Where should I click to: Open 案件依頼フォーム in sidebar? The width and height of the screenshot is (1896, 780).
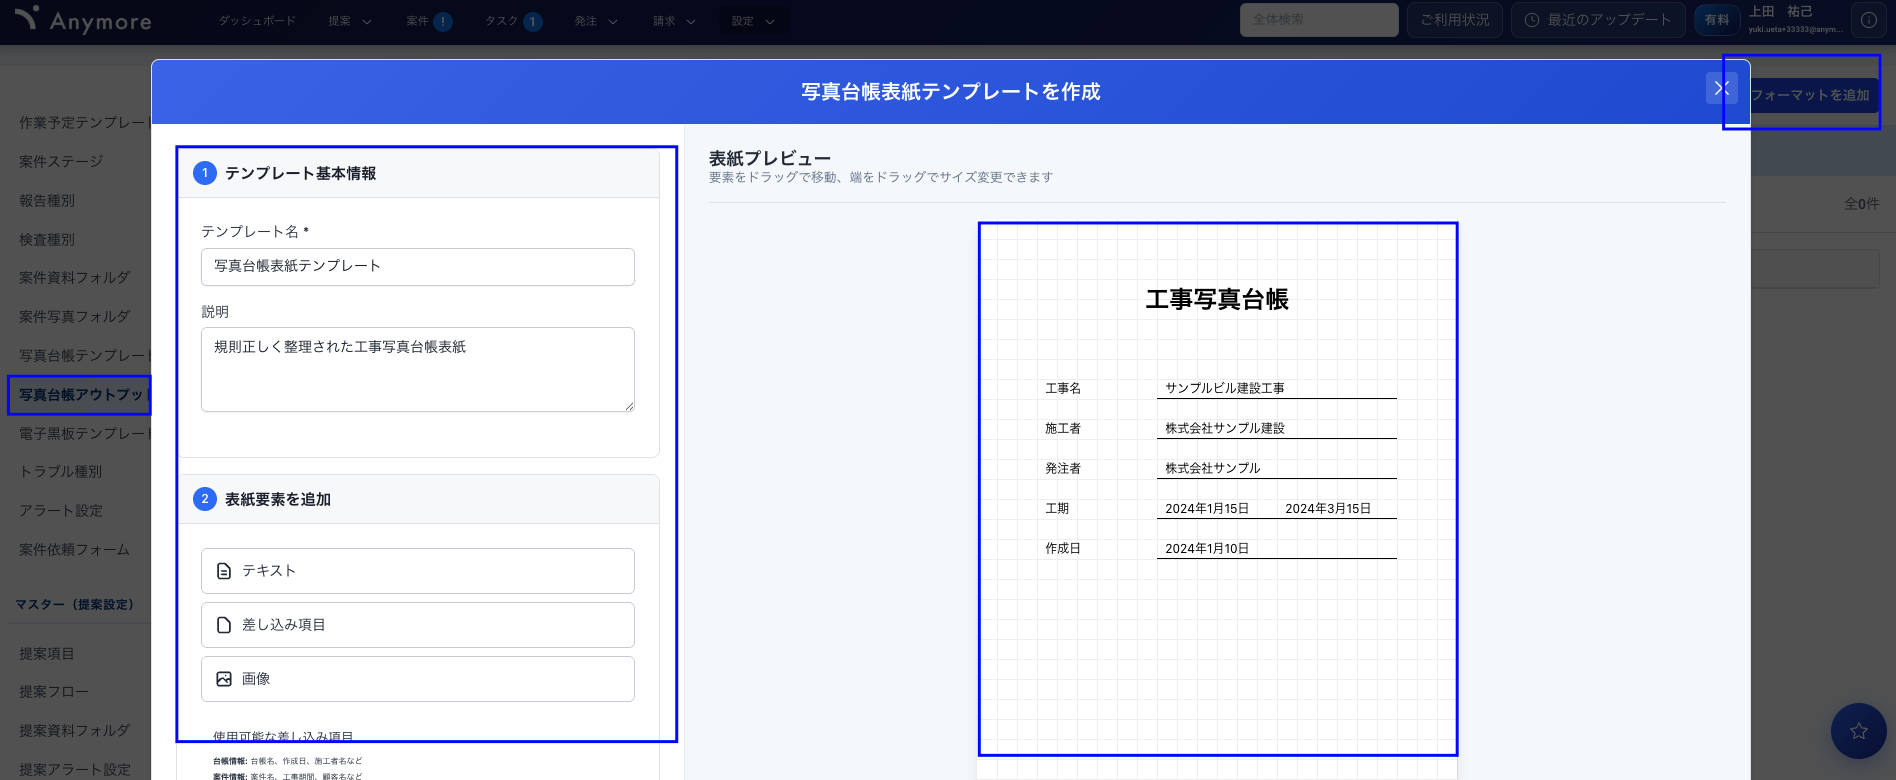pyautogui.click(x=75, y=550)
